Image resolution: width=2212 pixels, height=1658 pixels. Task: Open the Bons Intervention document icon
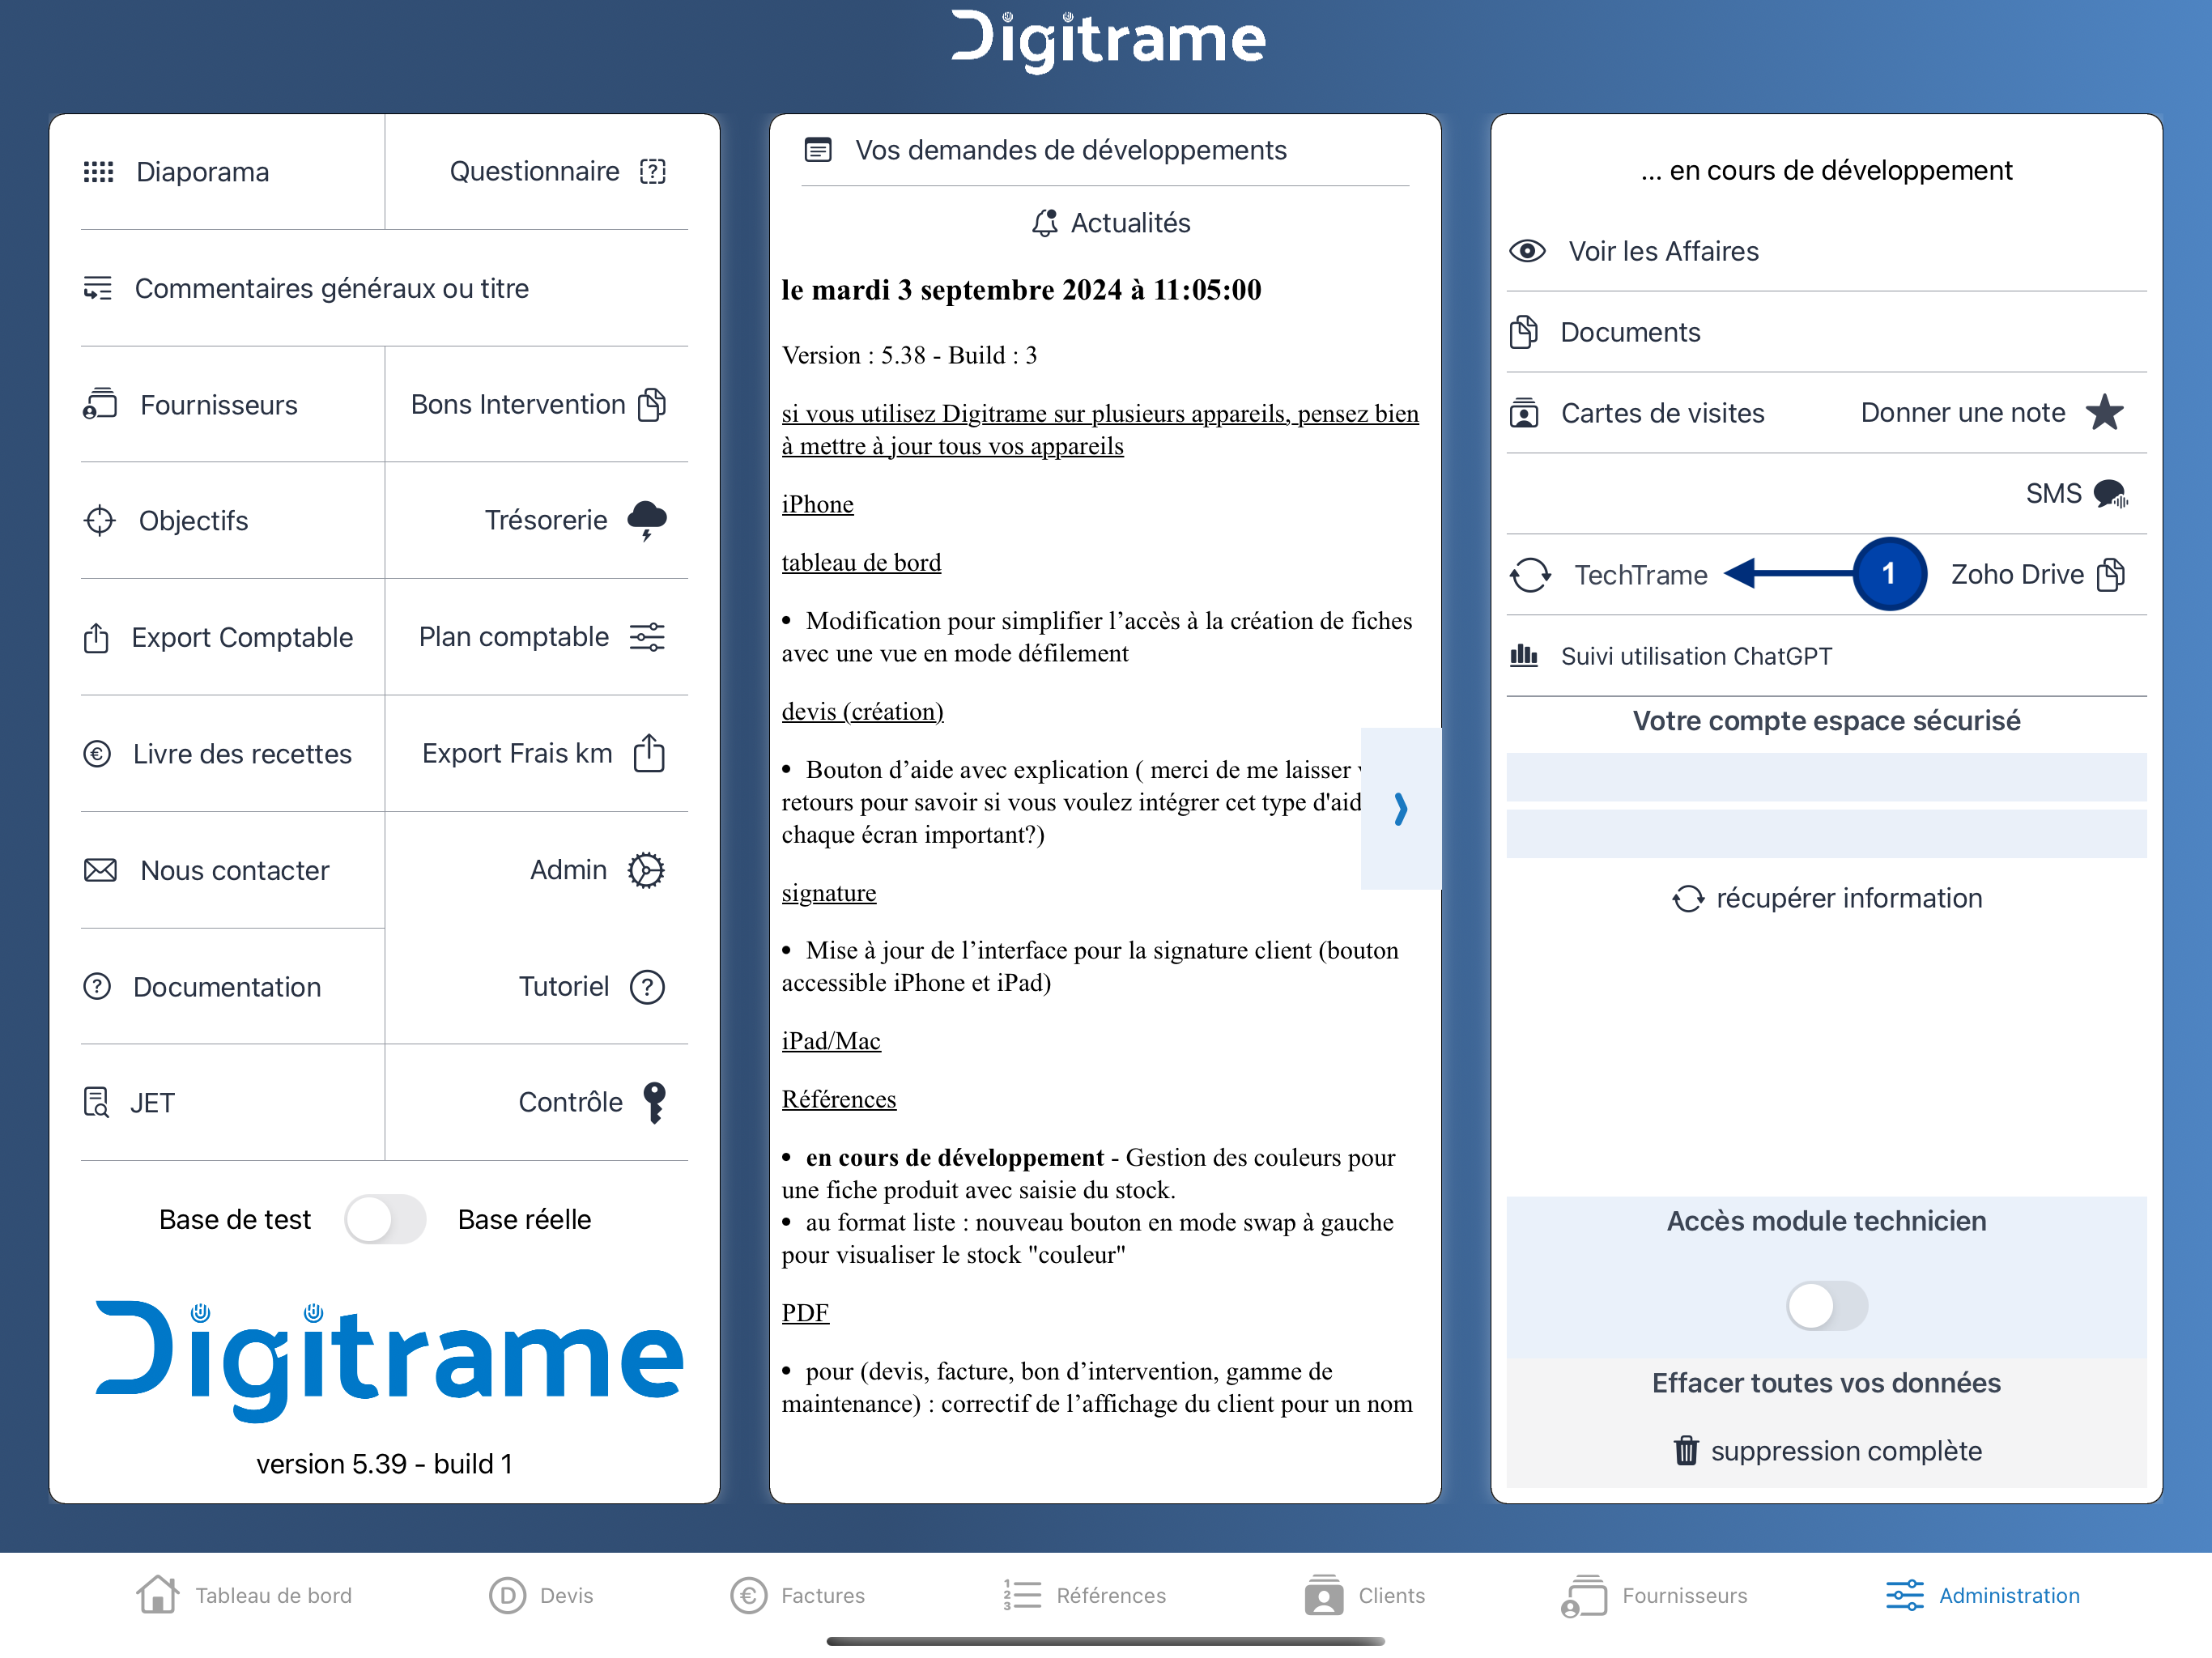tap(652, 405)
